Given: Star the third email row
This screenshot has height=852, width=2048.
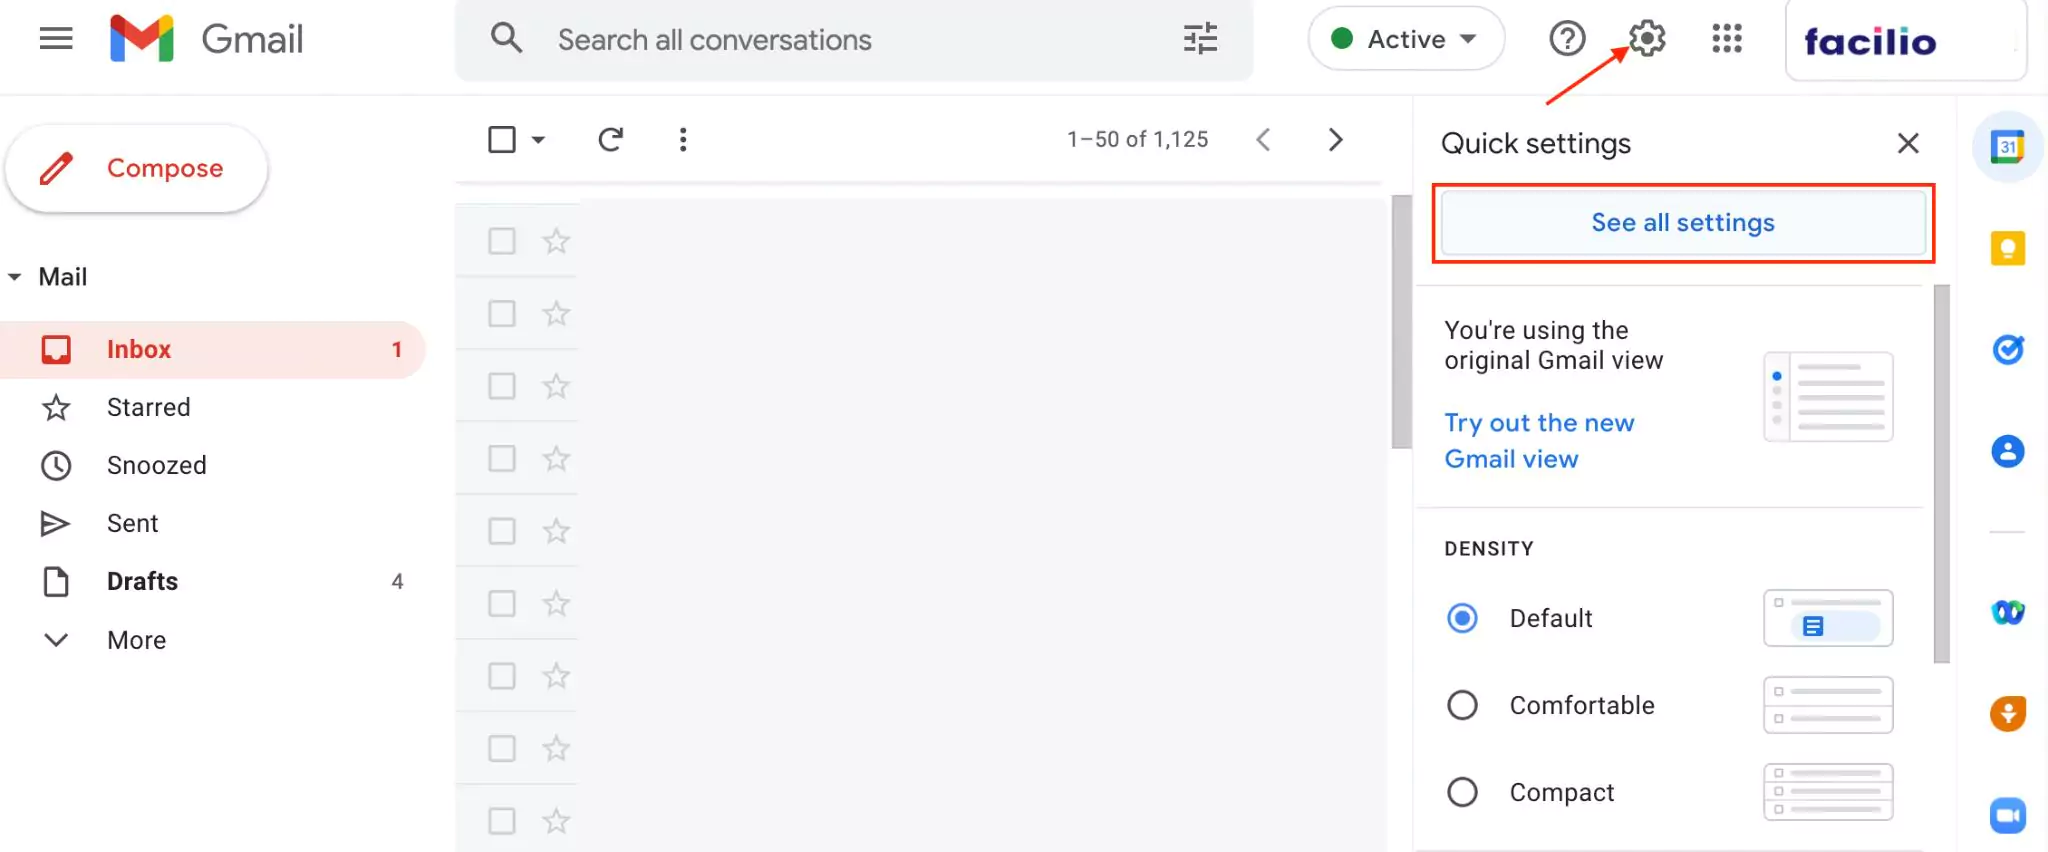Looking at the screenshot, I should pyautogui.click(x=556, y=386).
